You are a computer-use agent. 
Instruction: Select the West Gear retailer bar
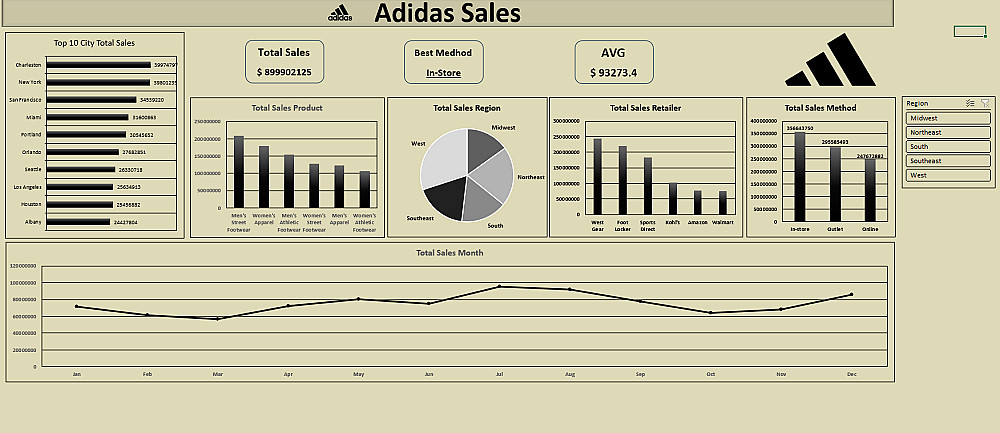pyautogui.click(x=598, y=177)
